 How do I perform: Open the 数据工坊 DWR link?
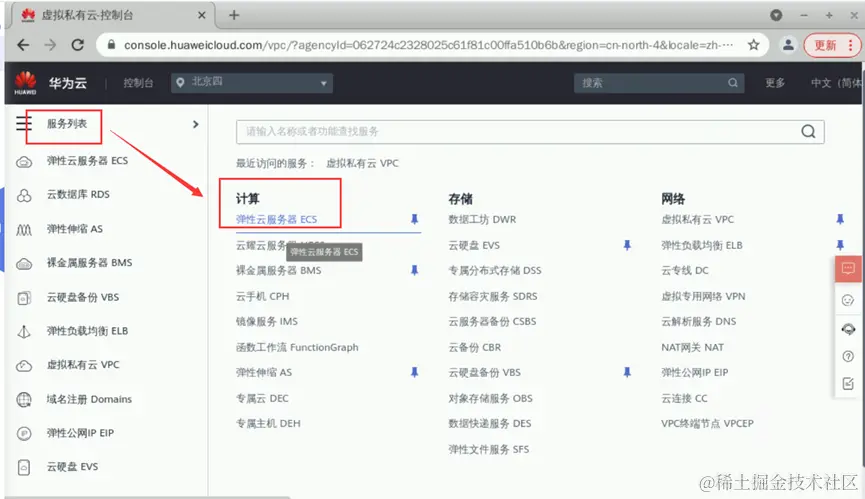[x=482, y=219]
